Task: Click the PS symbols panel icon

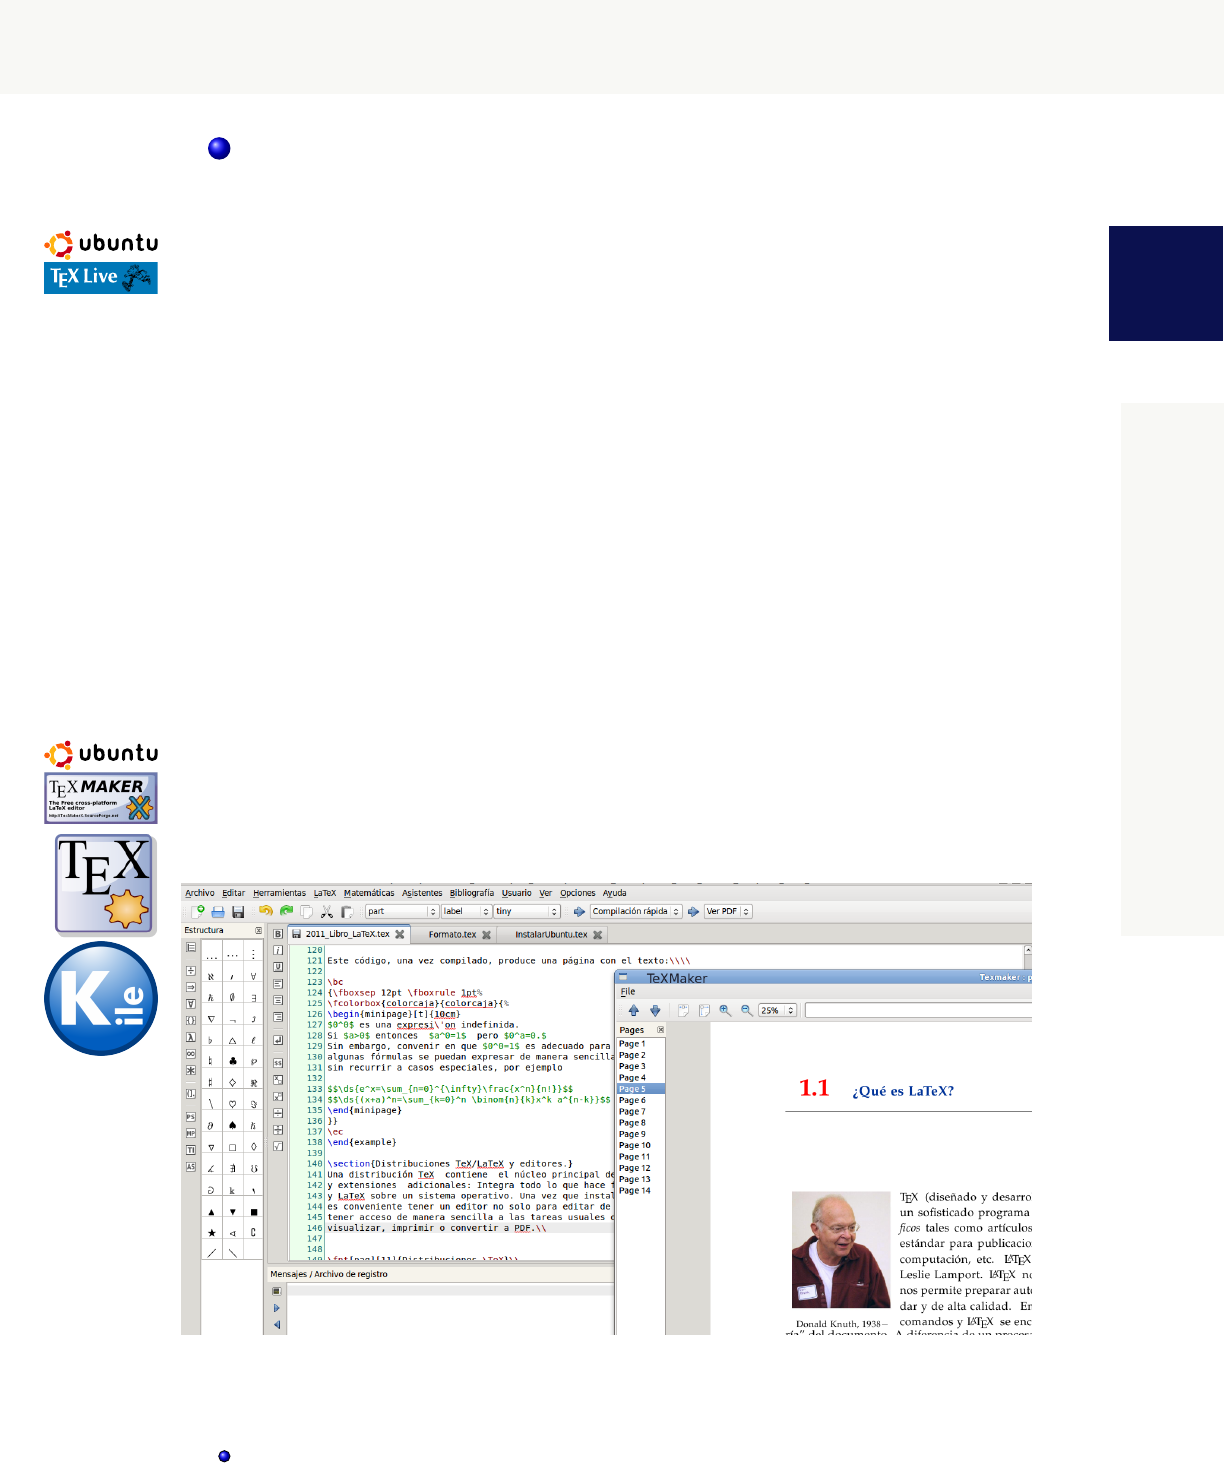Action: tap(191, 1116)
